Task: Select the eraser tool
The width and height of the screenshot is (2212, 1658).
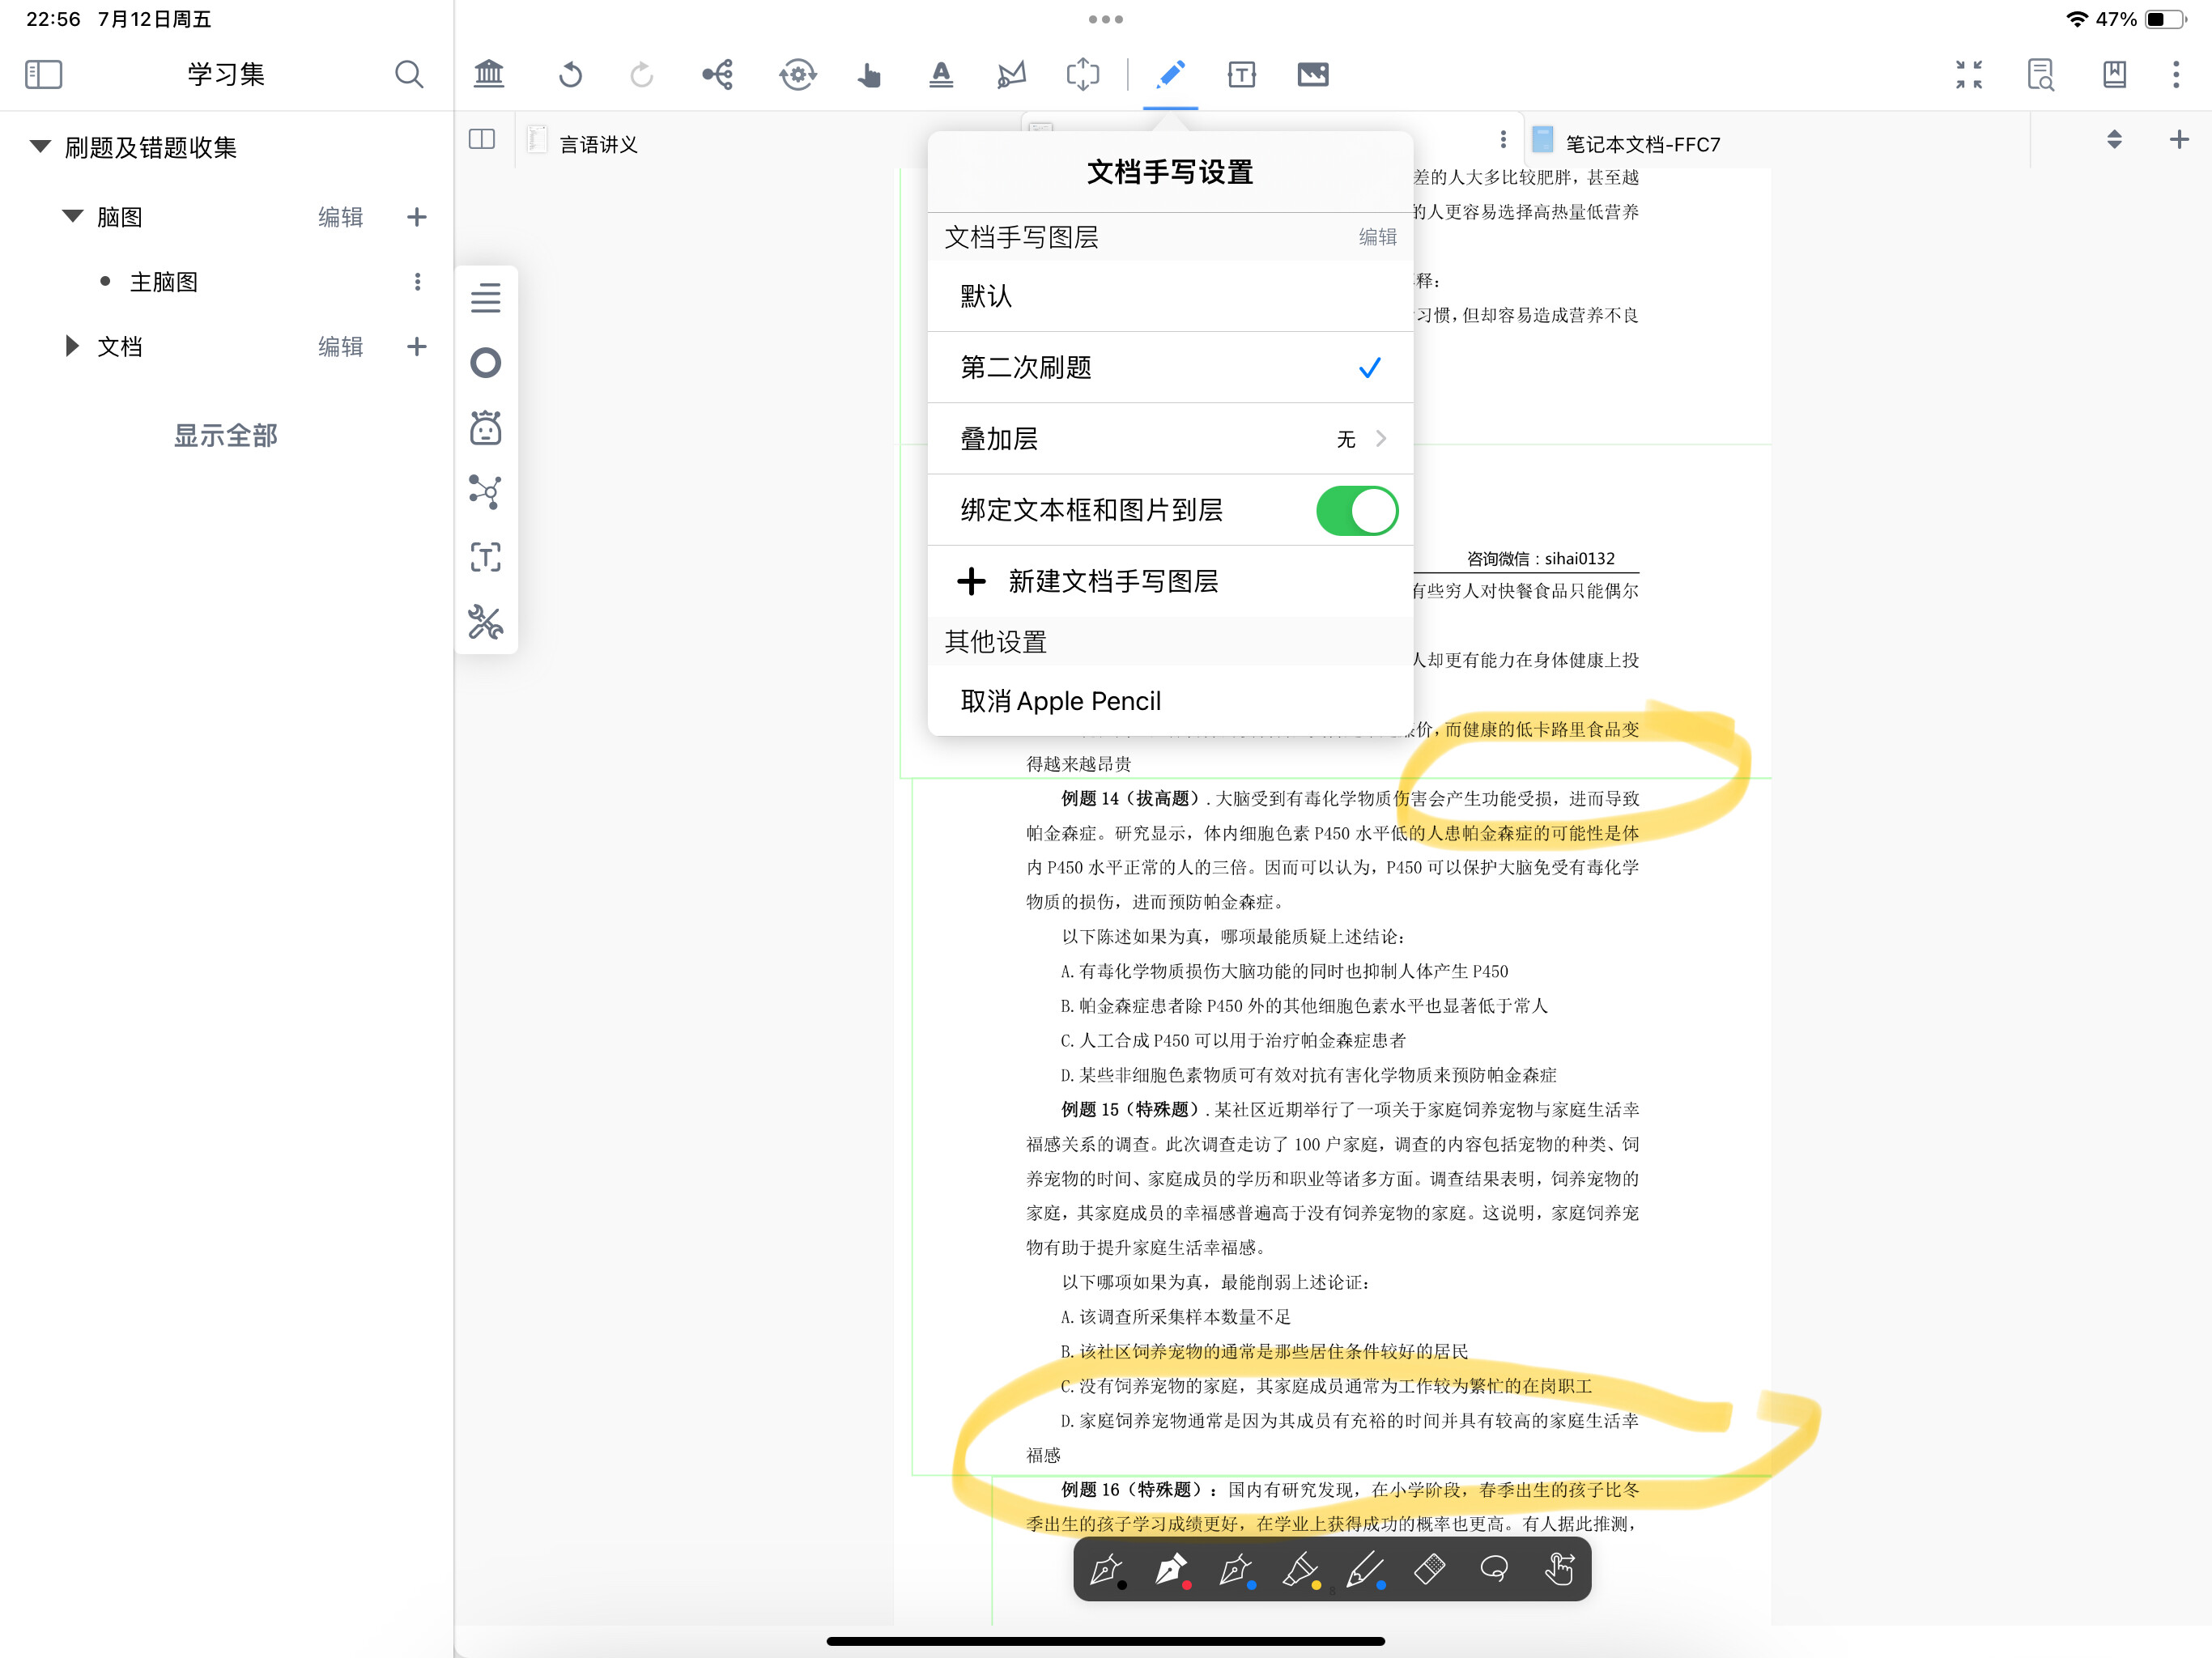Action: click(x=1429, y=1568)
